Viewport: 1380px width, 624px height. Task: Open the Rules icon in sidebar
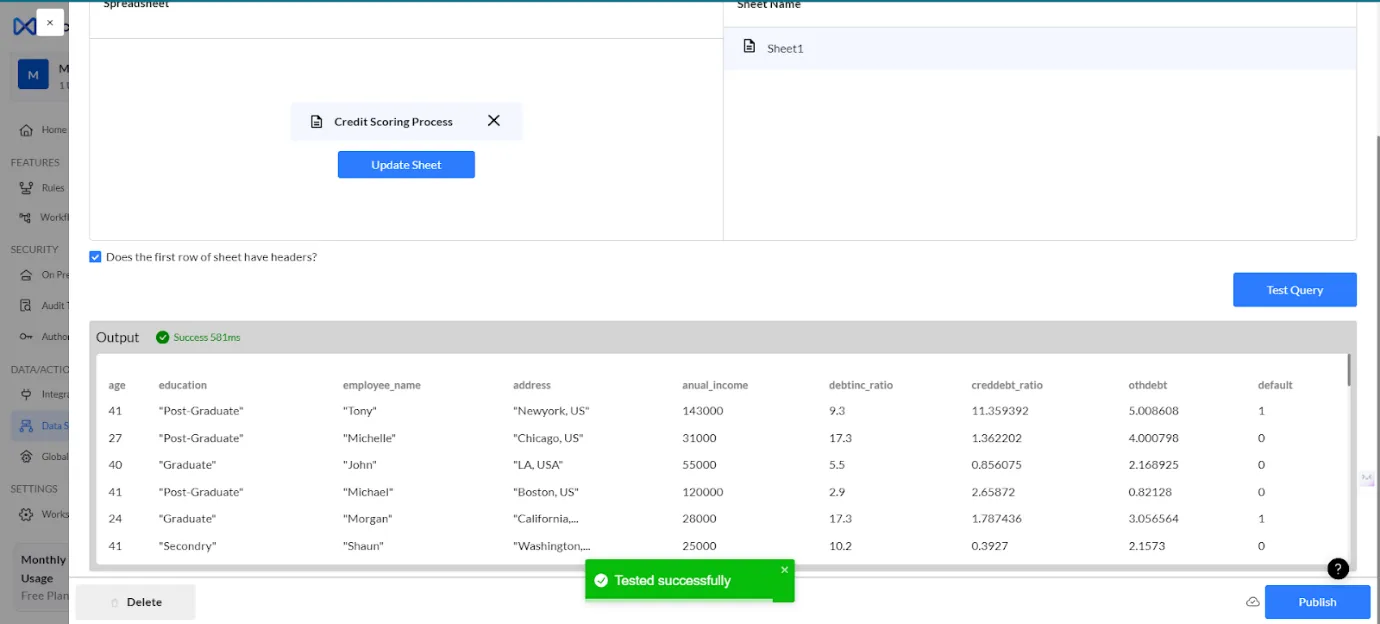(x=27, y=188)
